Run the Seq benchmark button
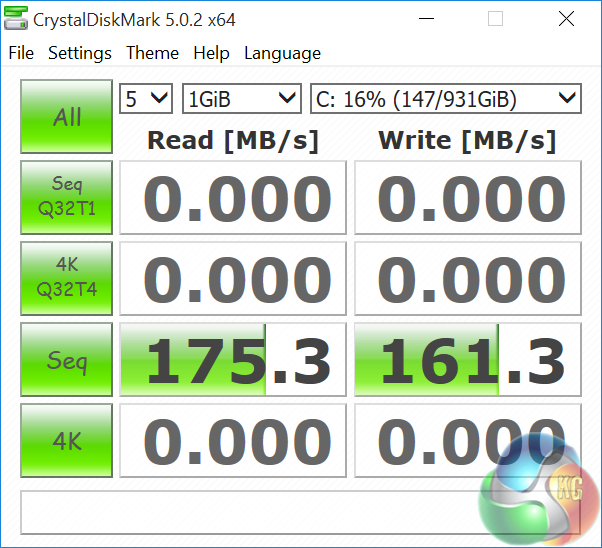 pyautogui.click(x=66, y=359)
